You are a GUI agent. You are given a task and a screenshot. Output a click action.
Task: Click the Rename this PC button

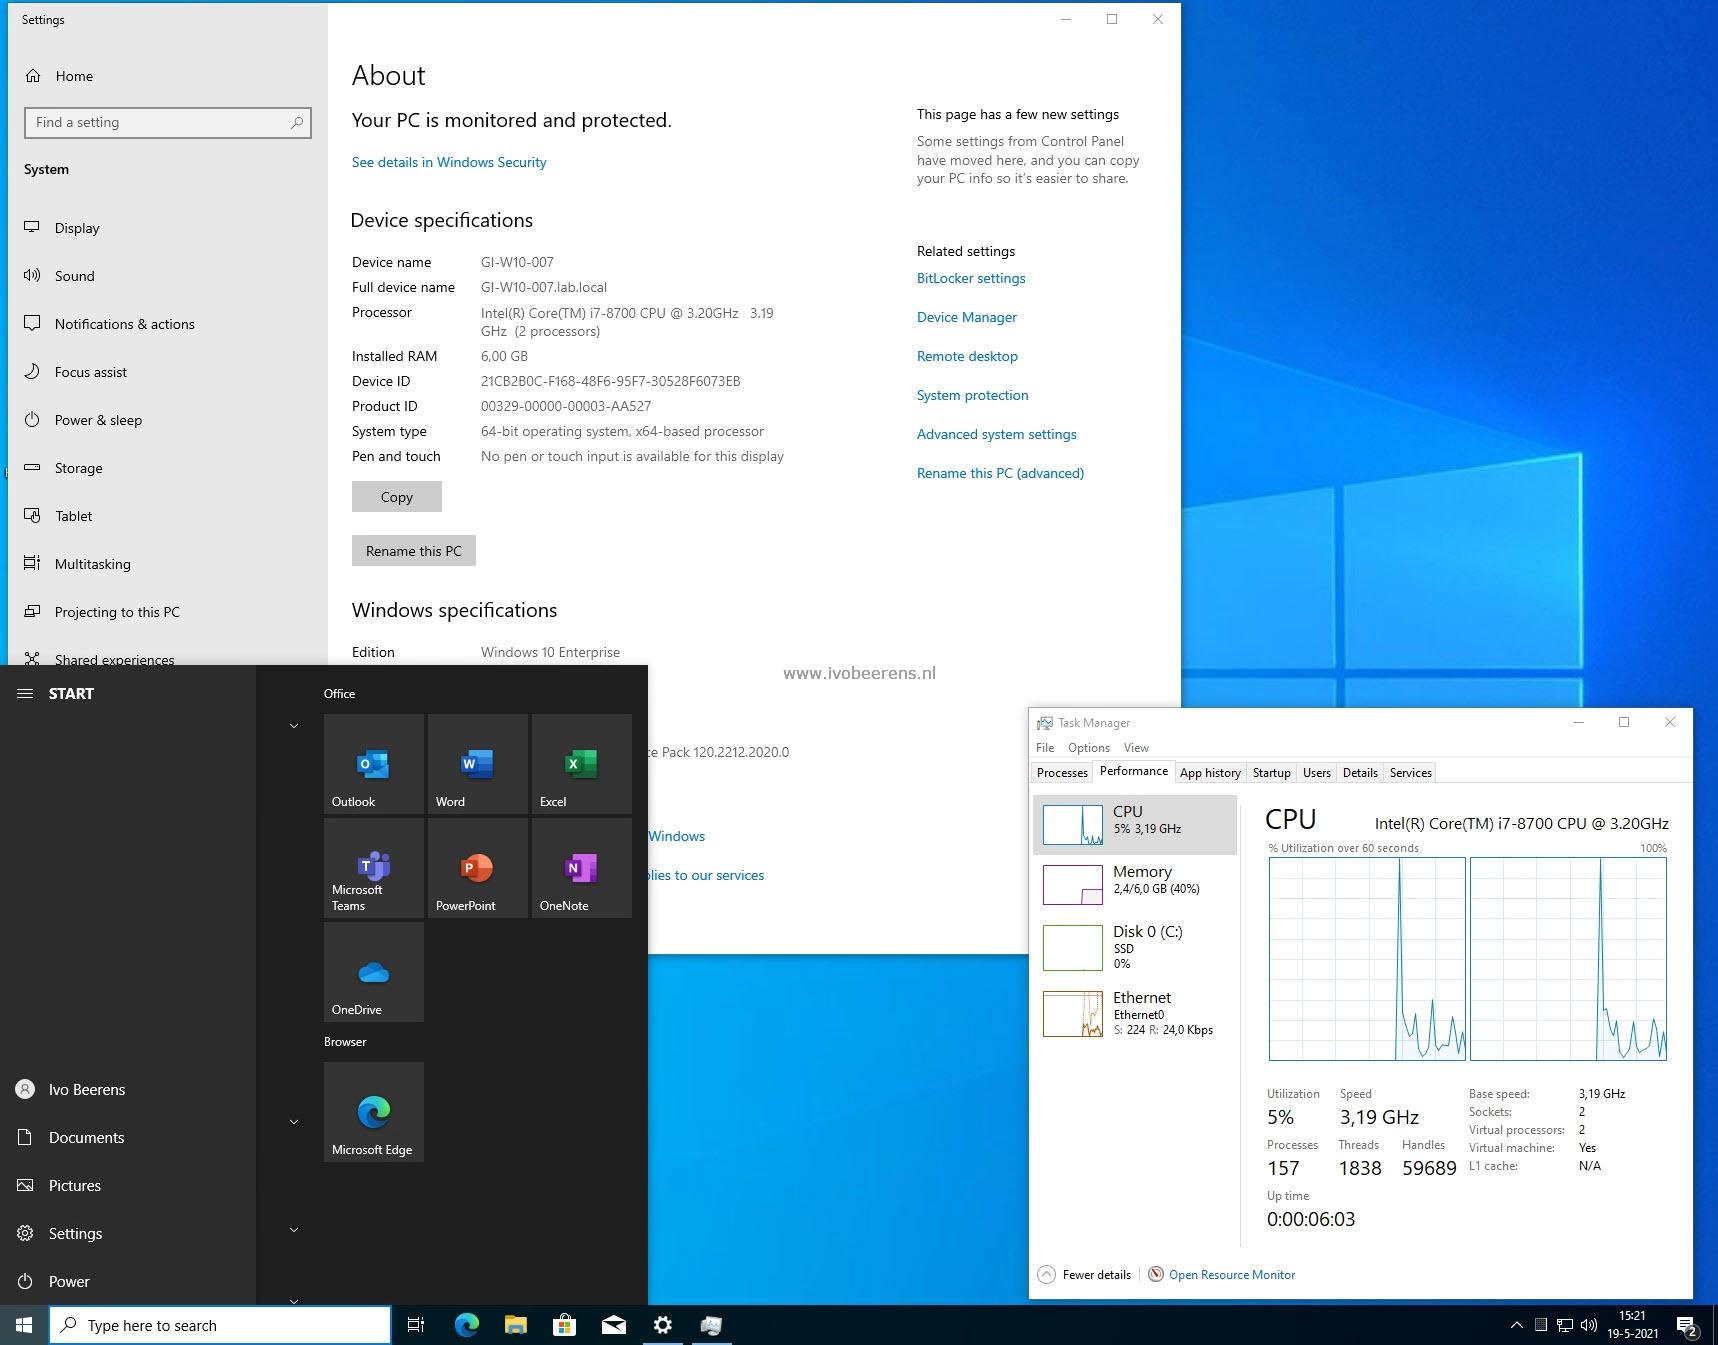[x=413, y=551]
